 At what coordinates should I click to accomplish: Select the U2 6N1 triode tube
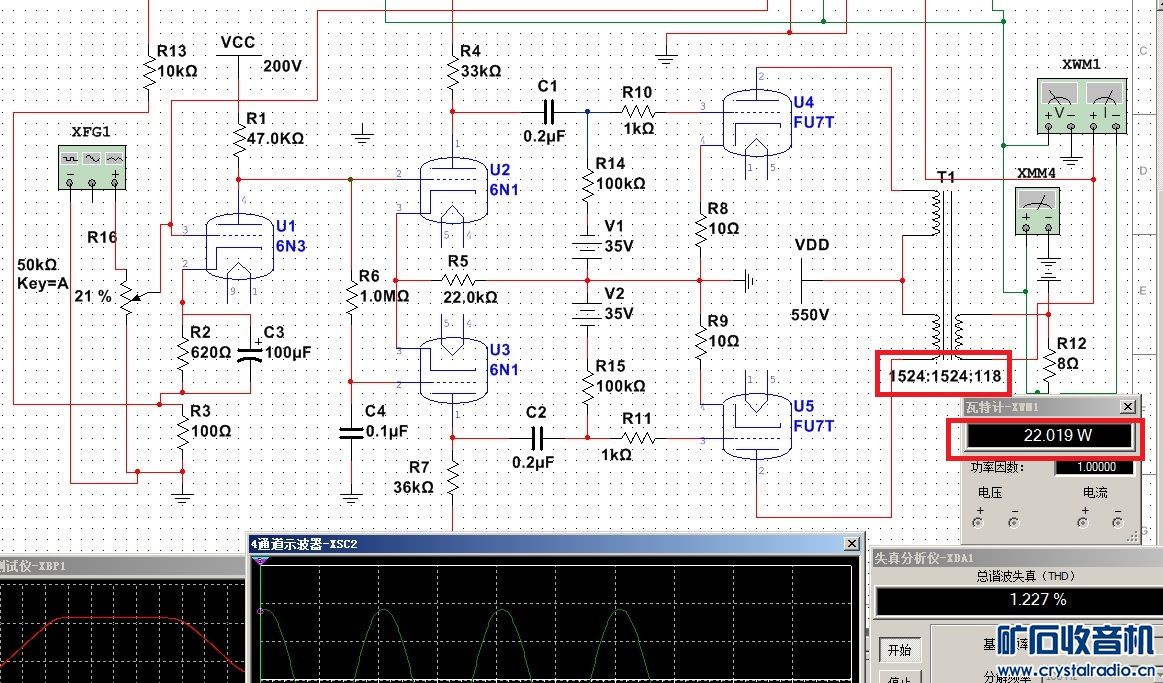tap(451, 190)
